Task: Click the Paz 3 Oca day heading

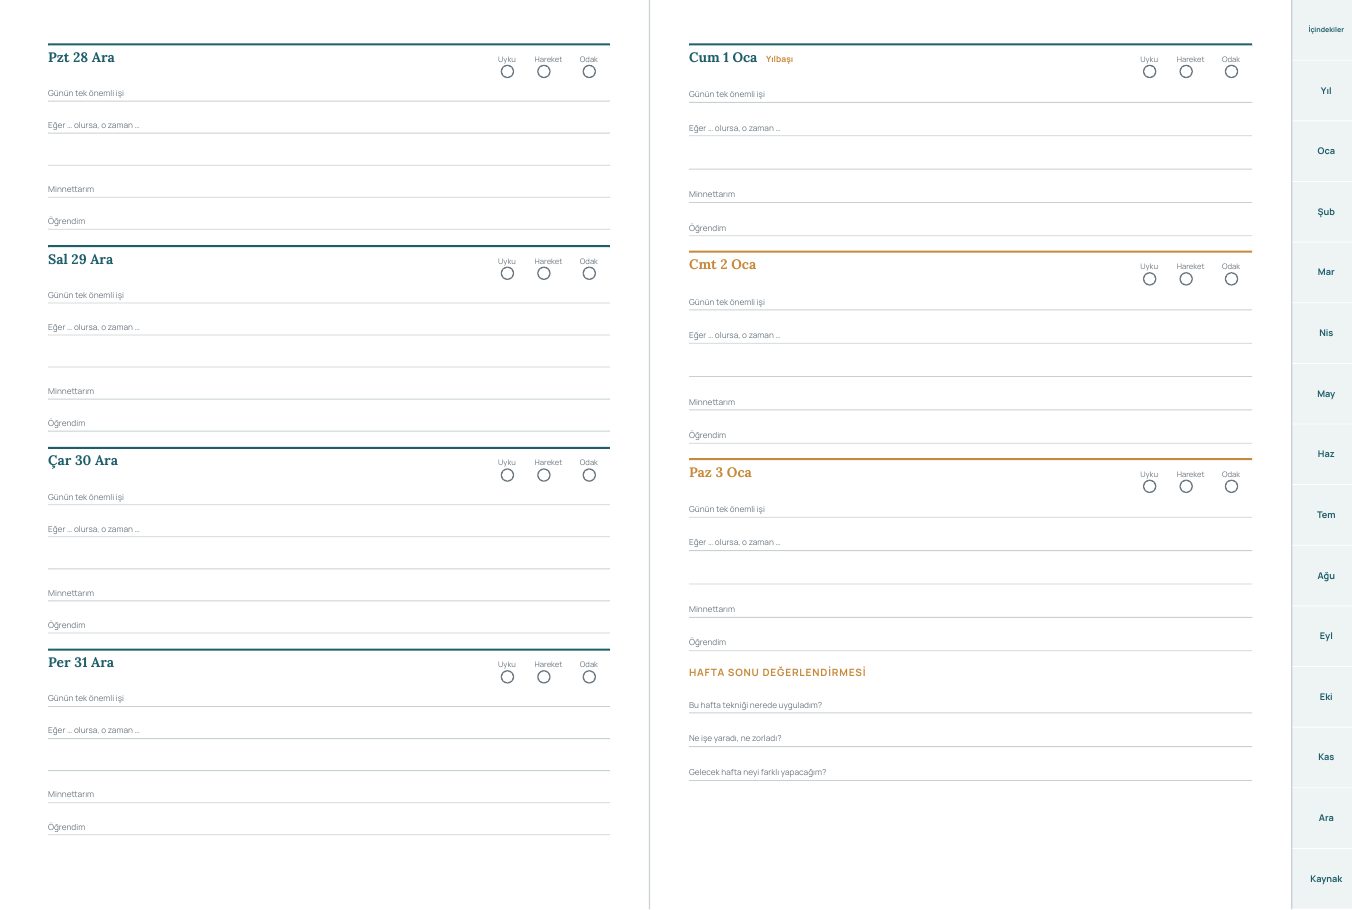Action: click(720, 473)
